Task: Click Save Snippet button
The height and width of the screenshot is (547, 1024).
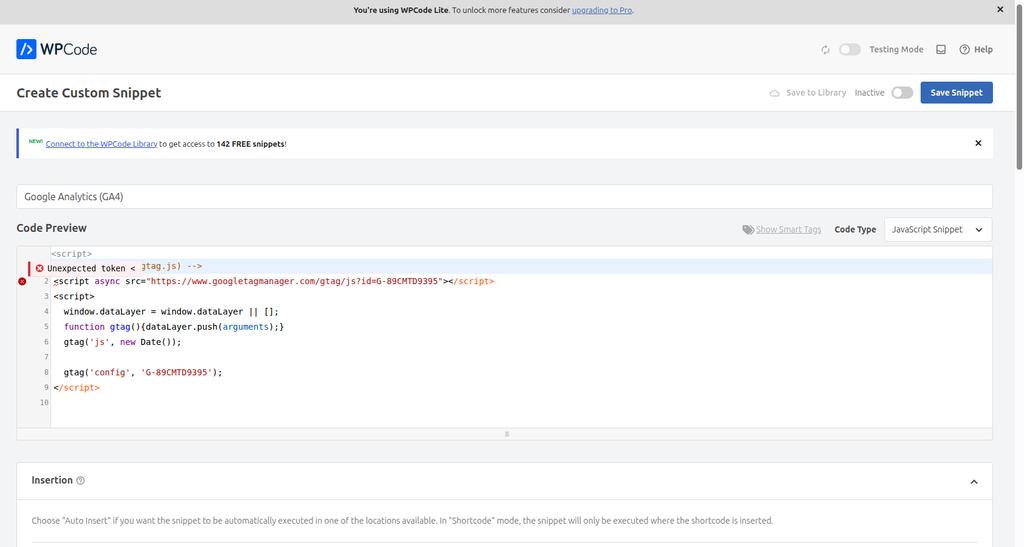Action: 956,93
